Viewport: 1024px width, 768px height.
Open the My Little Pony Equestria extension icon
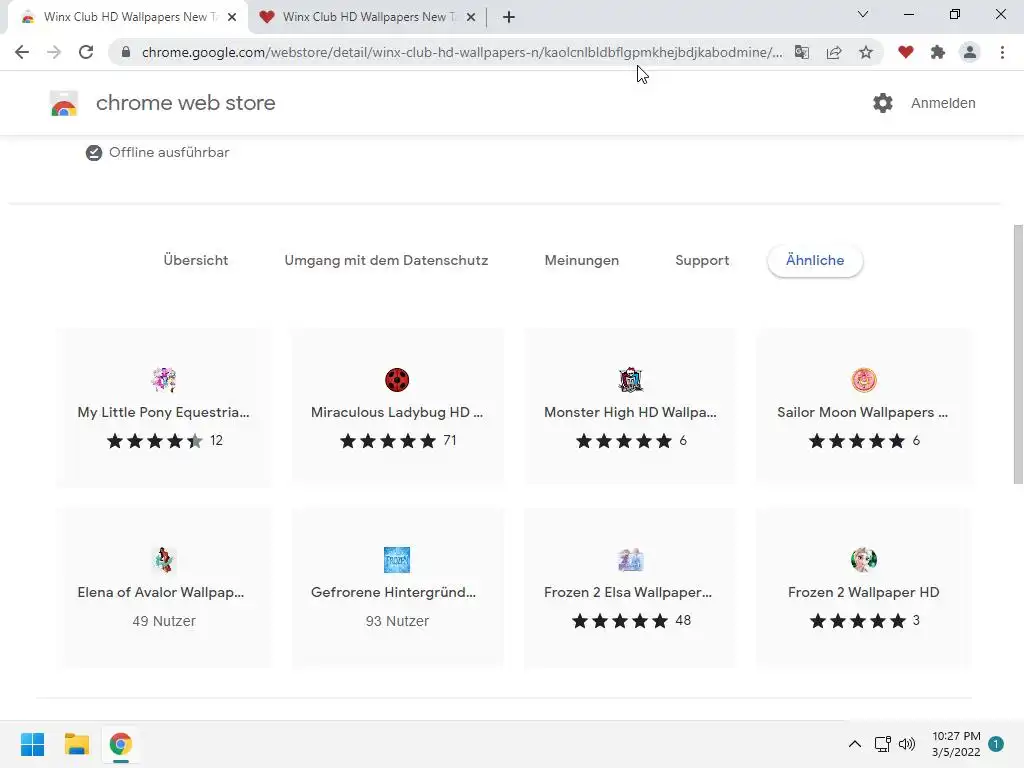[163, 379]
